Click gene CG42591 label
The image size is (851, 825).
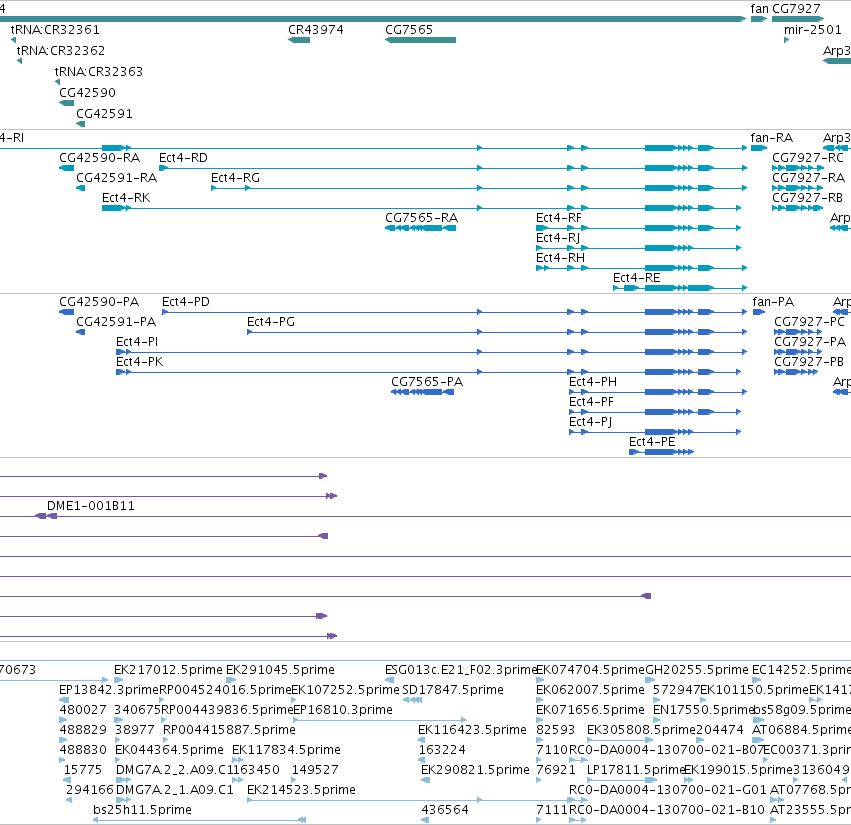pos(104,114)
